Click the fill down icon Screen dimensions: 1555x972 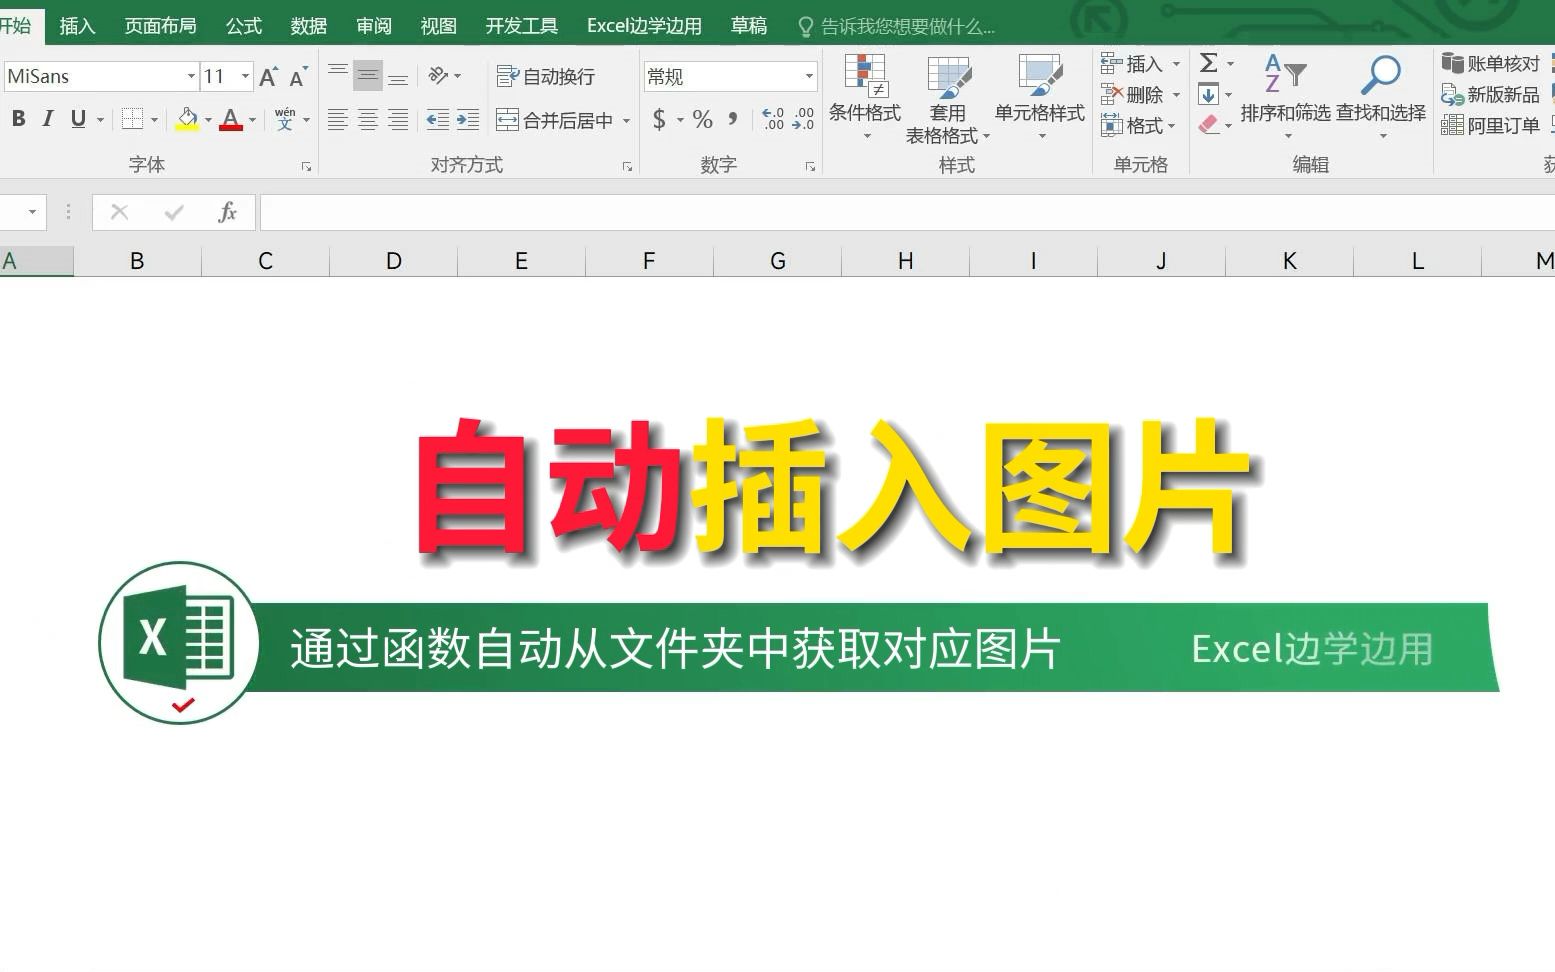coord(1209,95)
